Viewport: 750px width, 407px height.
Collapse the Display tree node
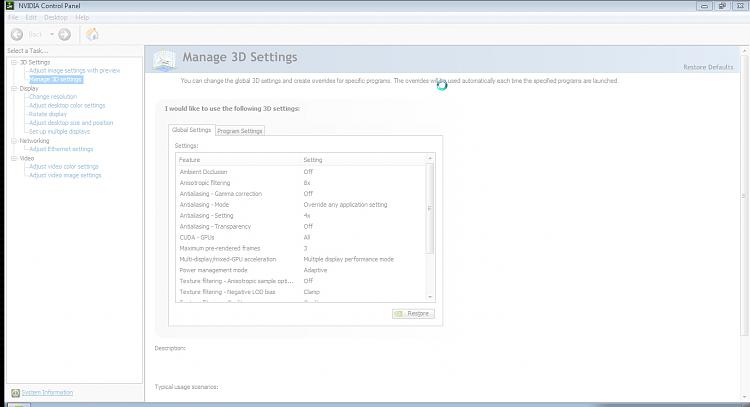[x=14, y=88]
